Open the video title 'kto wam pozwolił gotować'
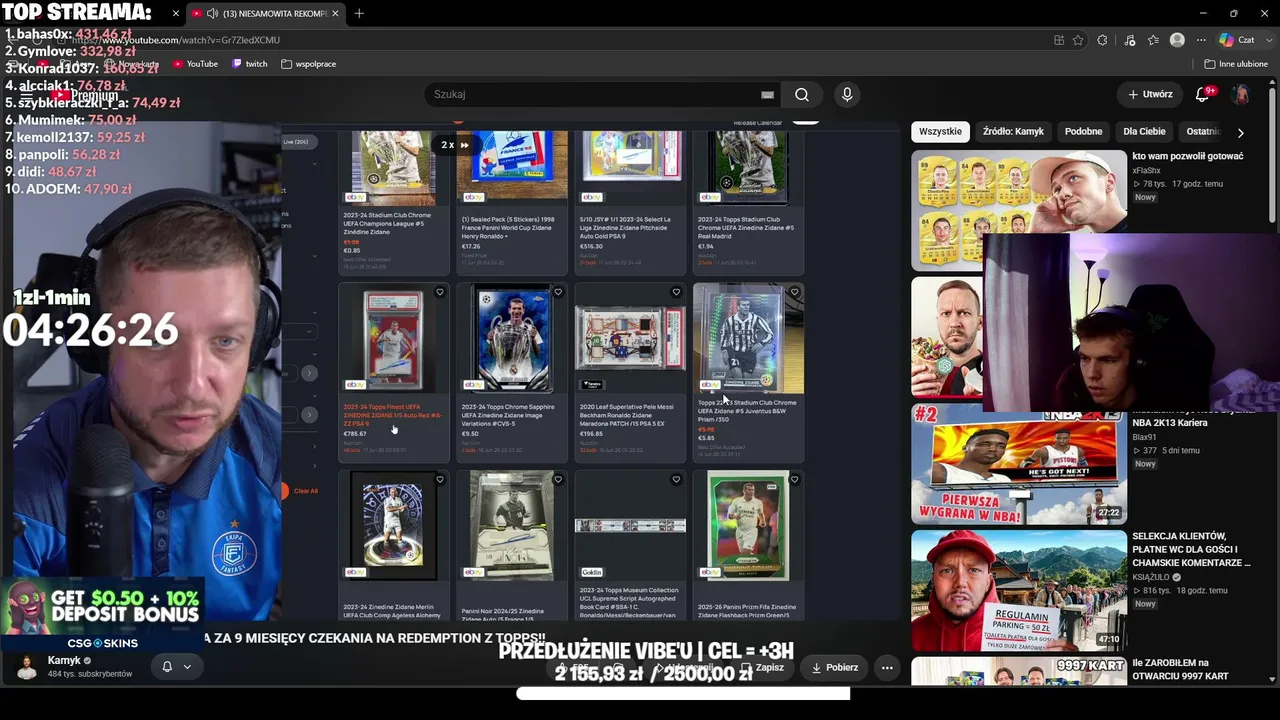 [x=1188, y=156]
